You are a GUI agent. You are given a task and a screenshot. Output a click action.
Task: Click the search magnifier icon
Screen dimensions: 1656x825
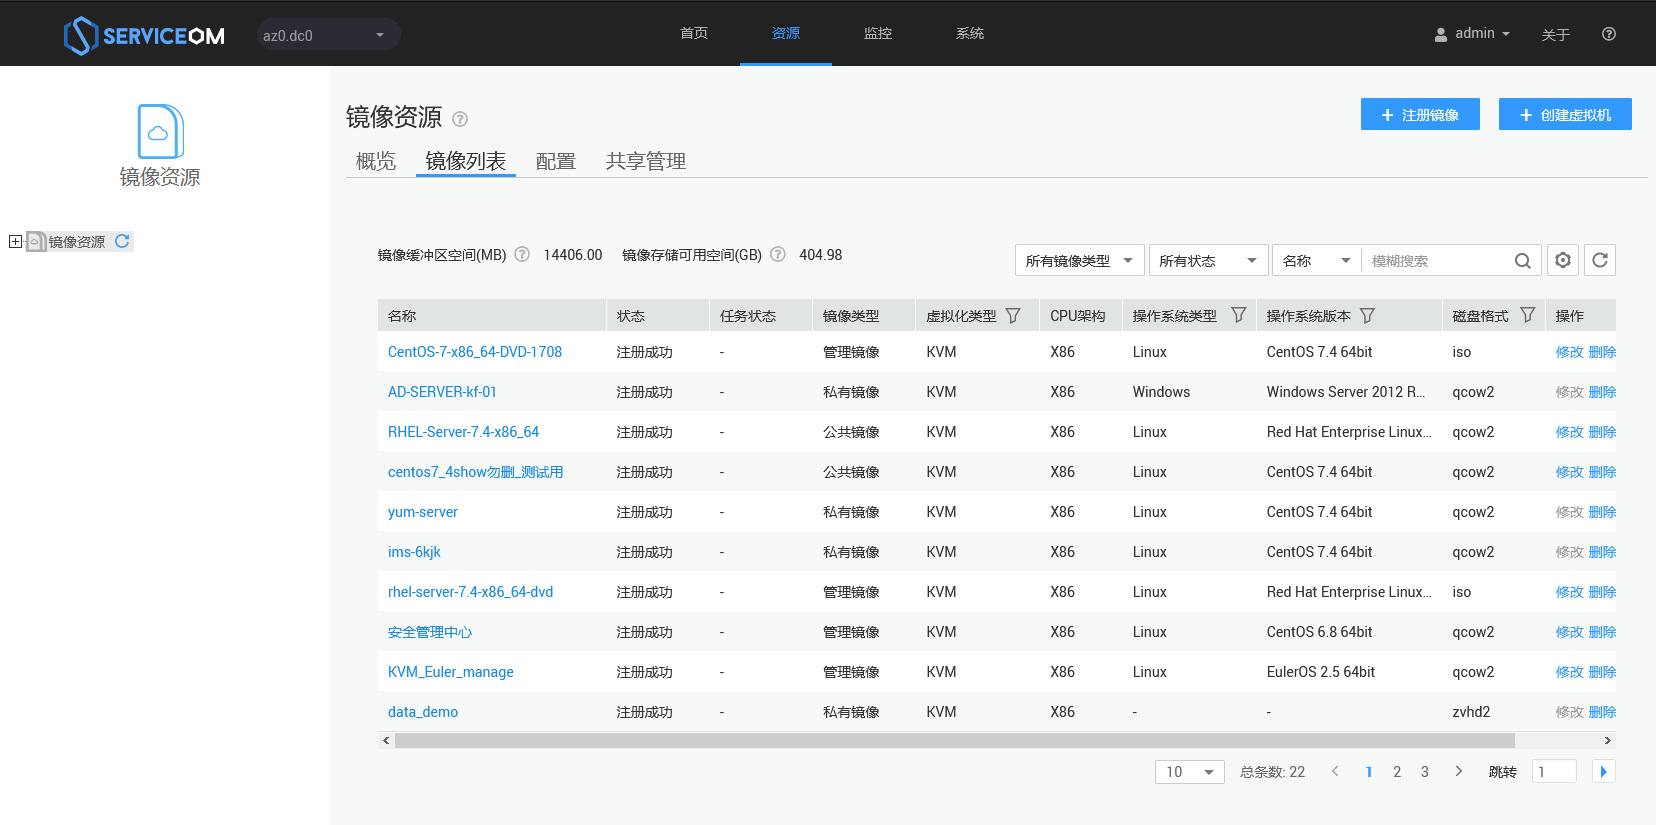(x=1523, y=261)
